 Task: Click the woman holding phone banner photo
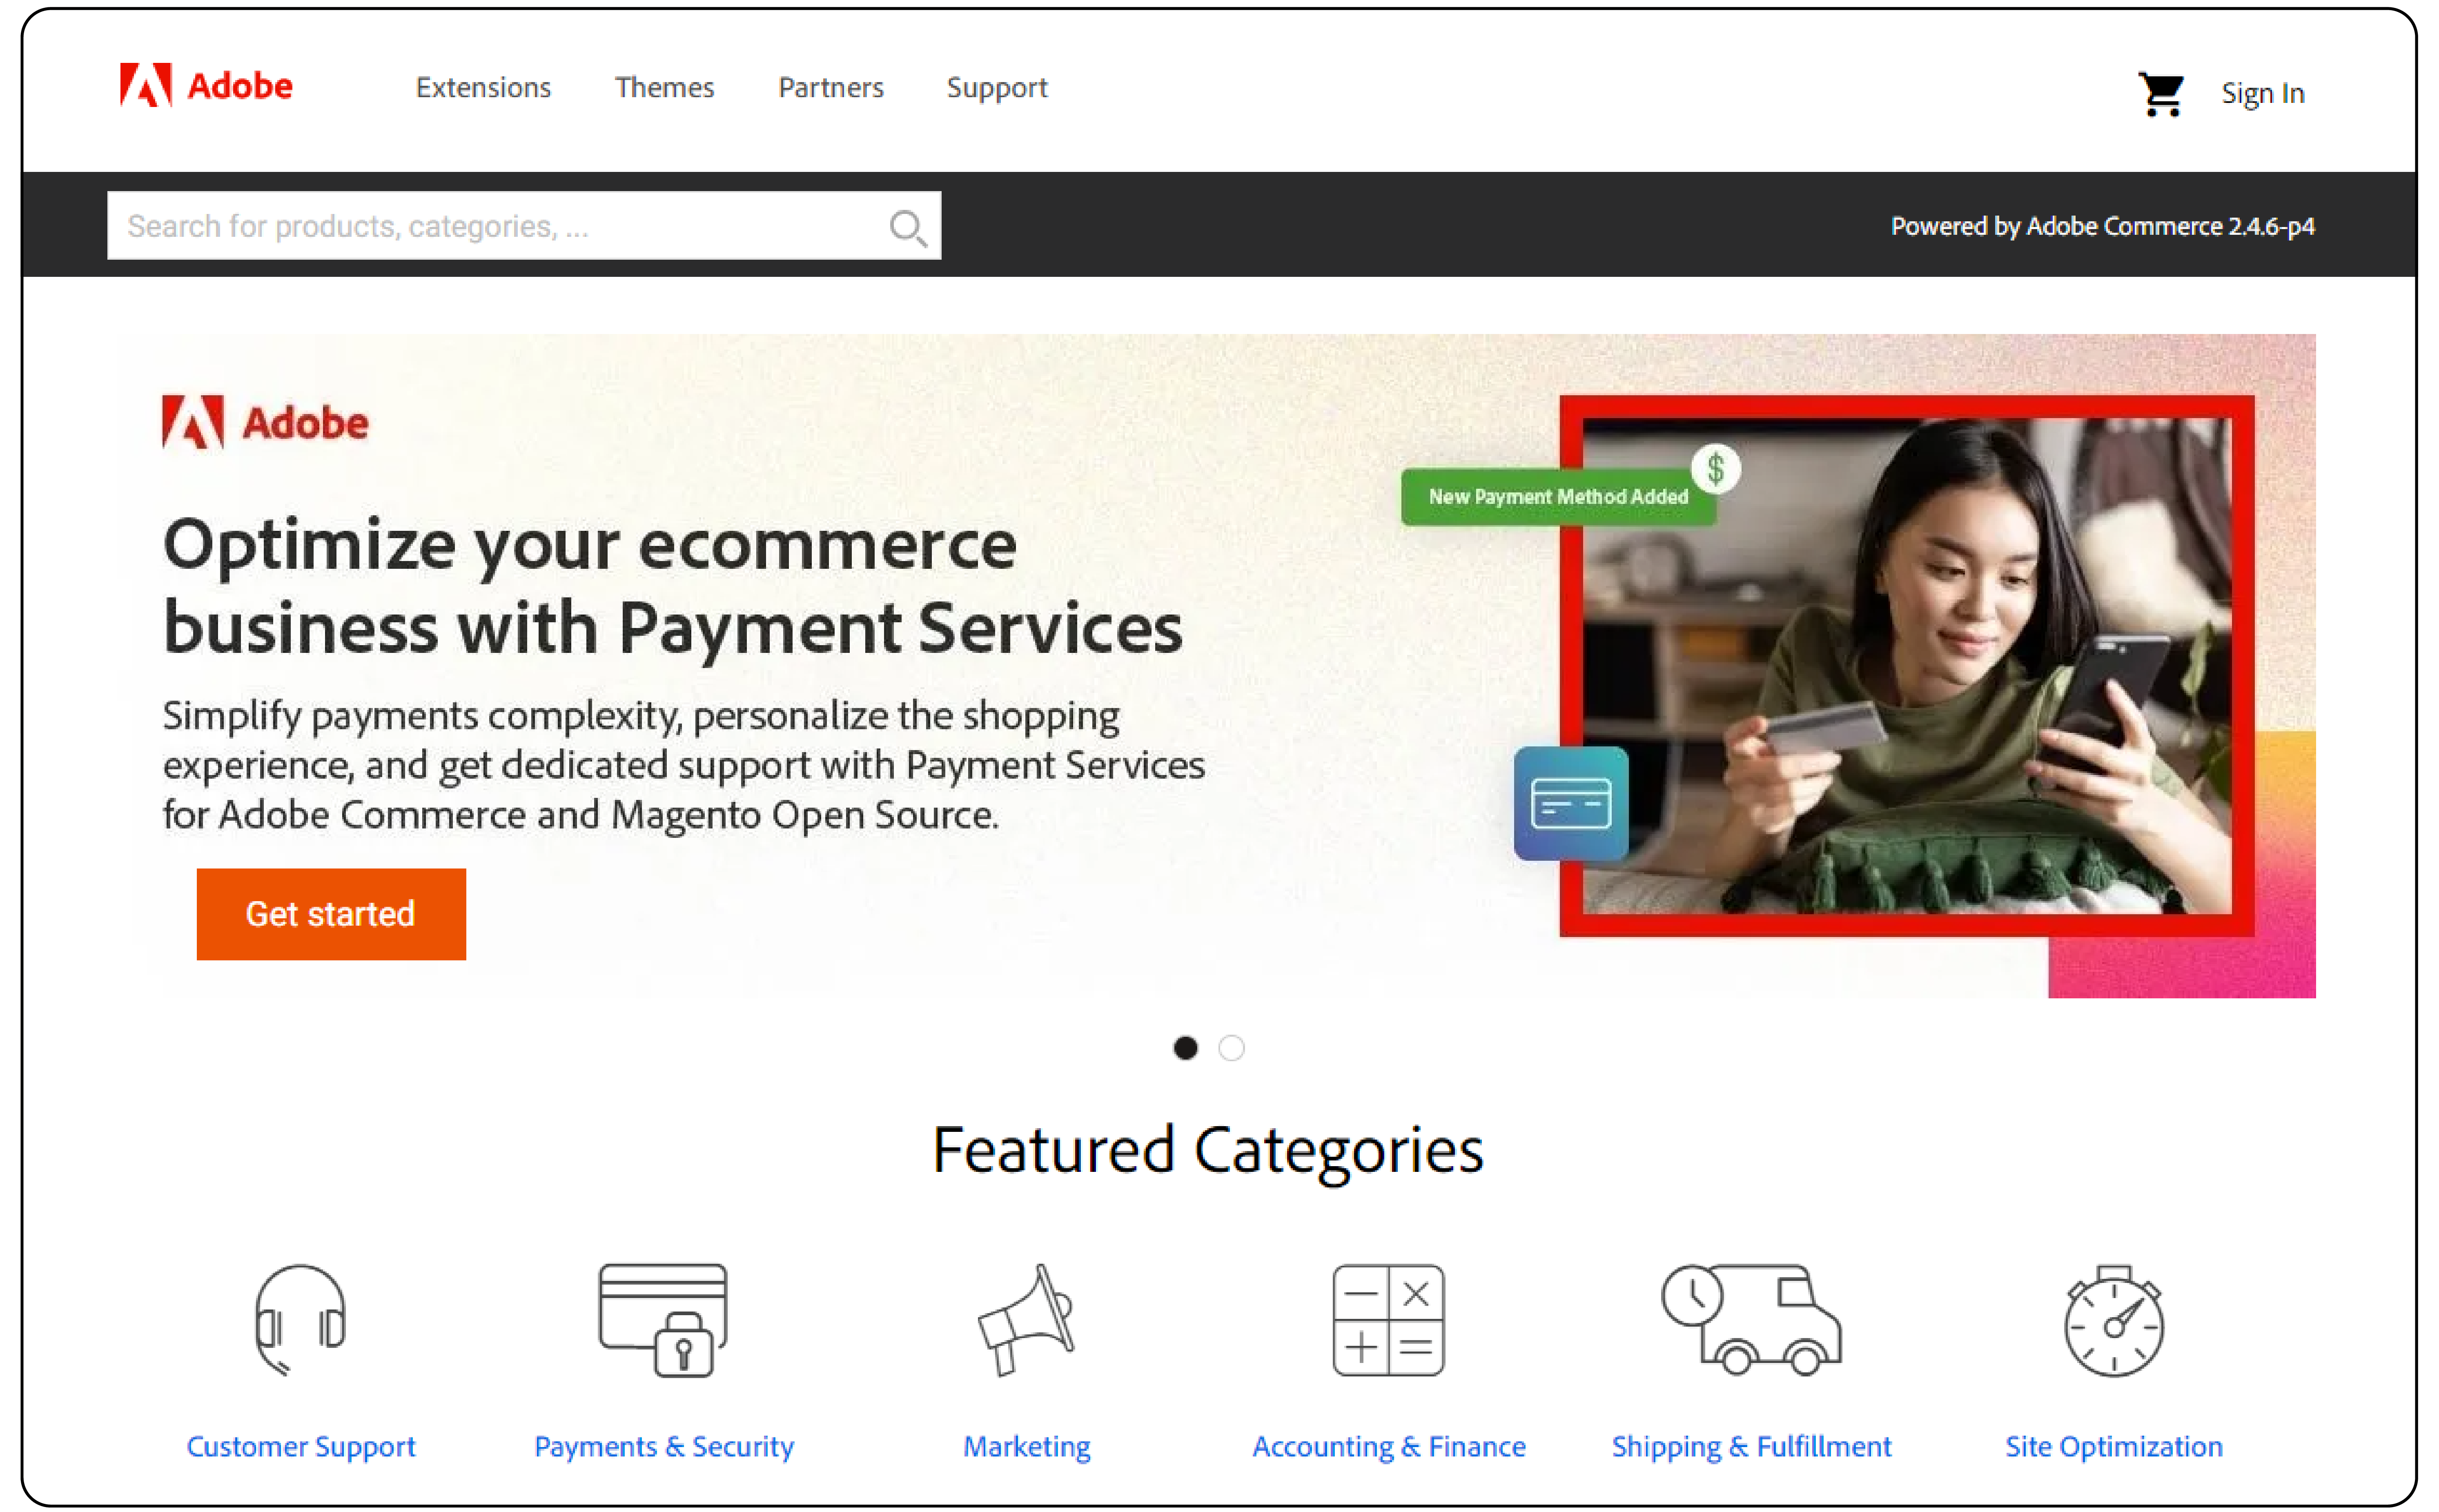click(x=1907, y=666)
